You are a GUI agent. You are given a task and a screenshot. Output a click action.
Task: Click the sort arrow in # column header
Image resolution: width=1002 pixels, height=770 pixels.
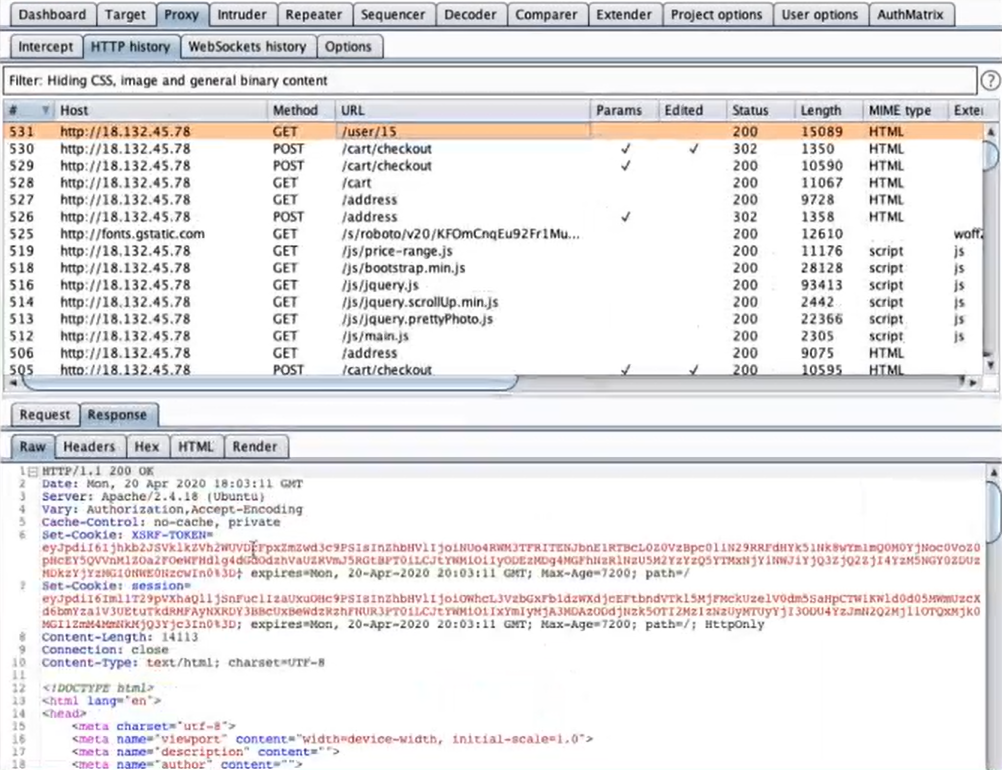[46, 110]
